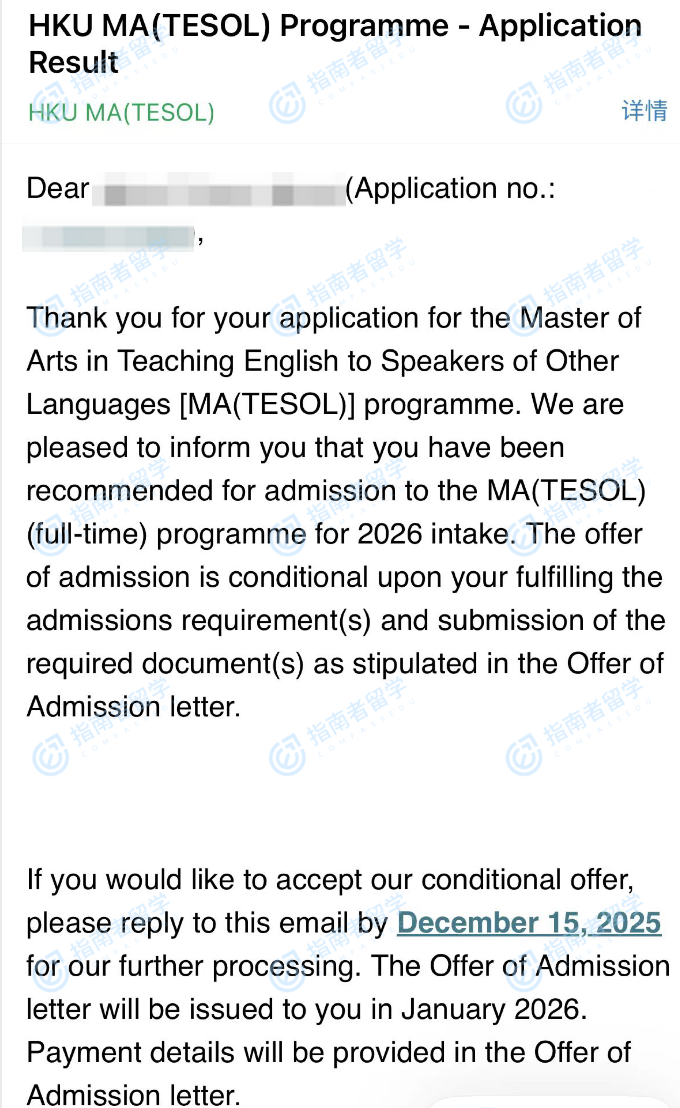Click the December 15, 2025 date link
This screenshot has width=680, height=1108.
tap(529, 923)
